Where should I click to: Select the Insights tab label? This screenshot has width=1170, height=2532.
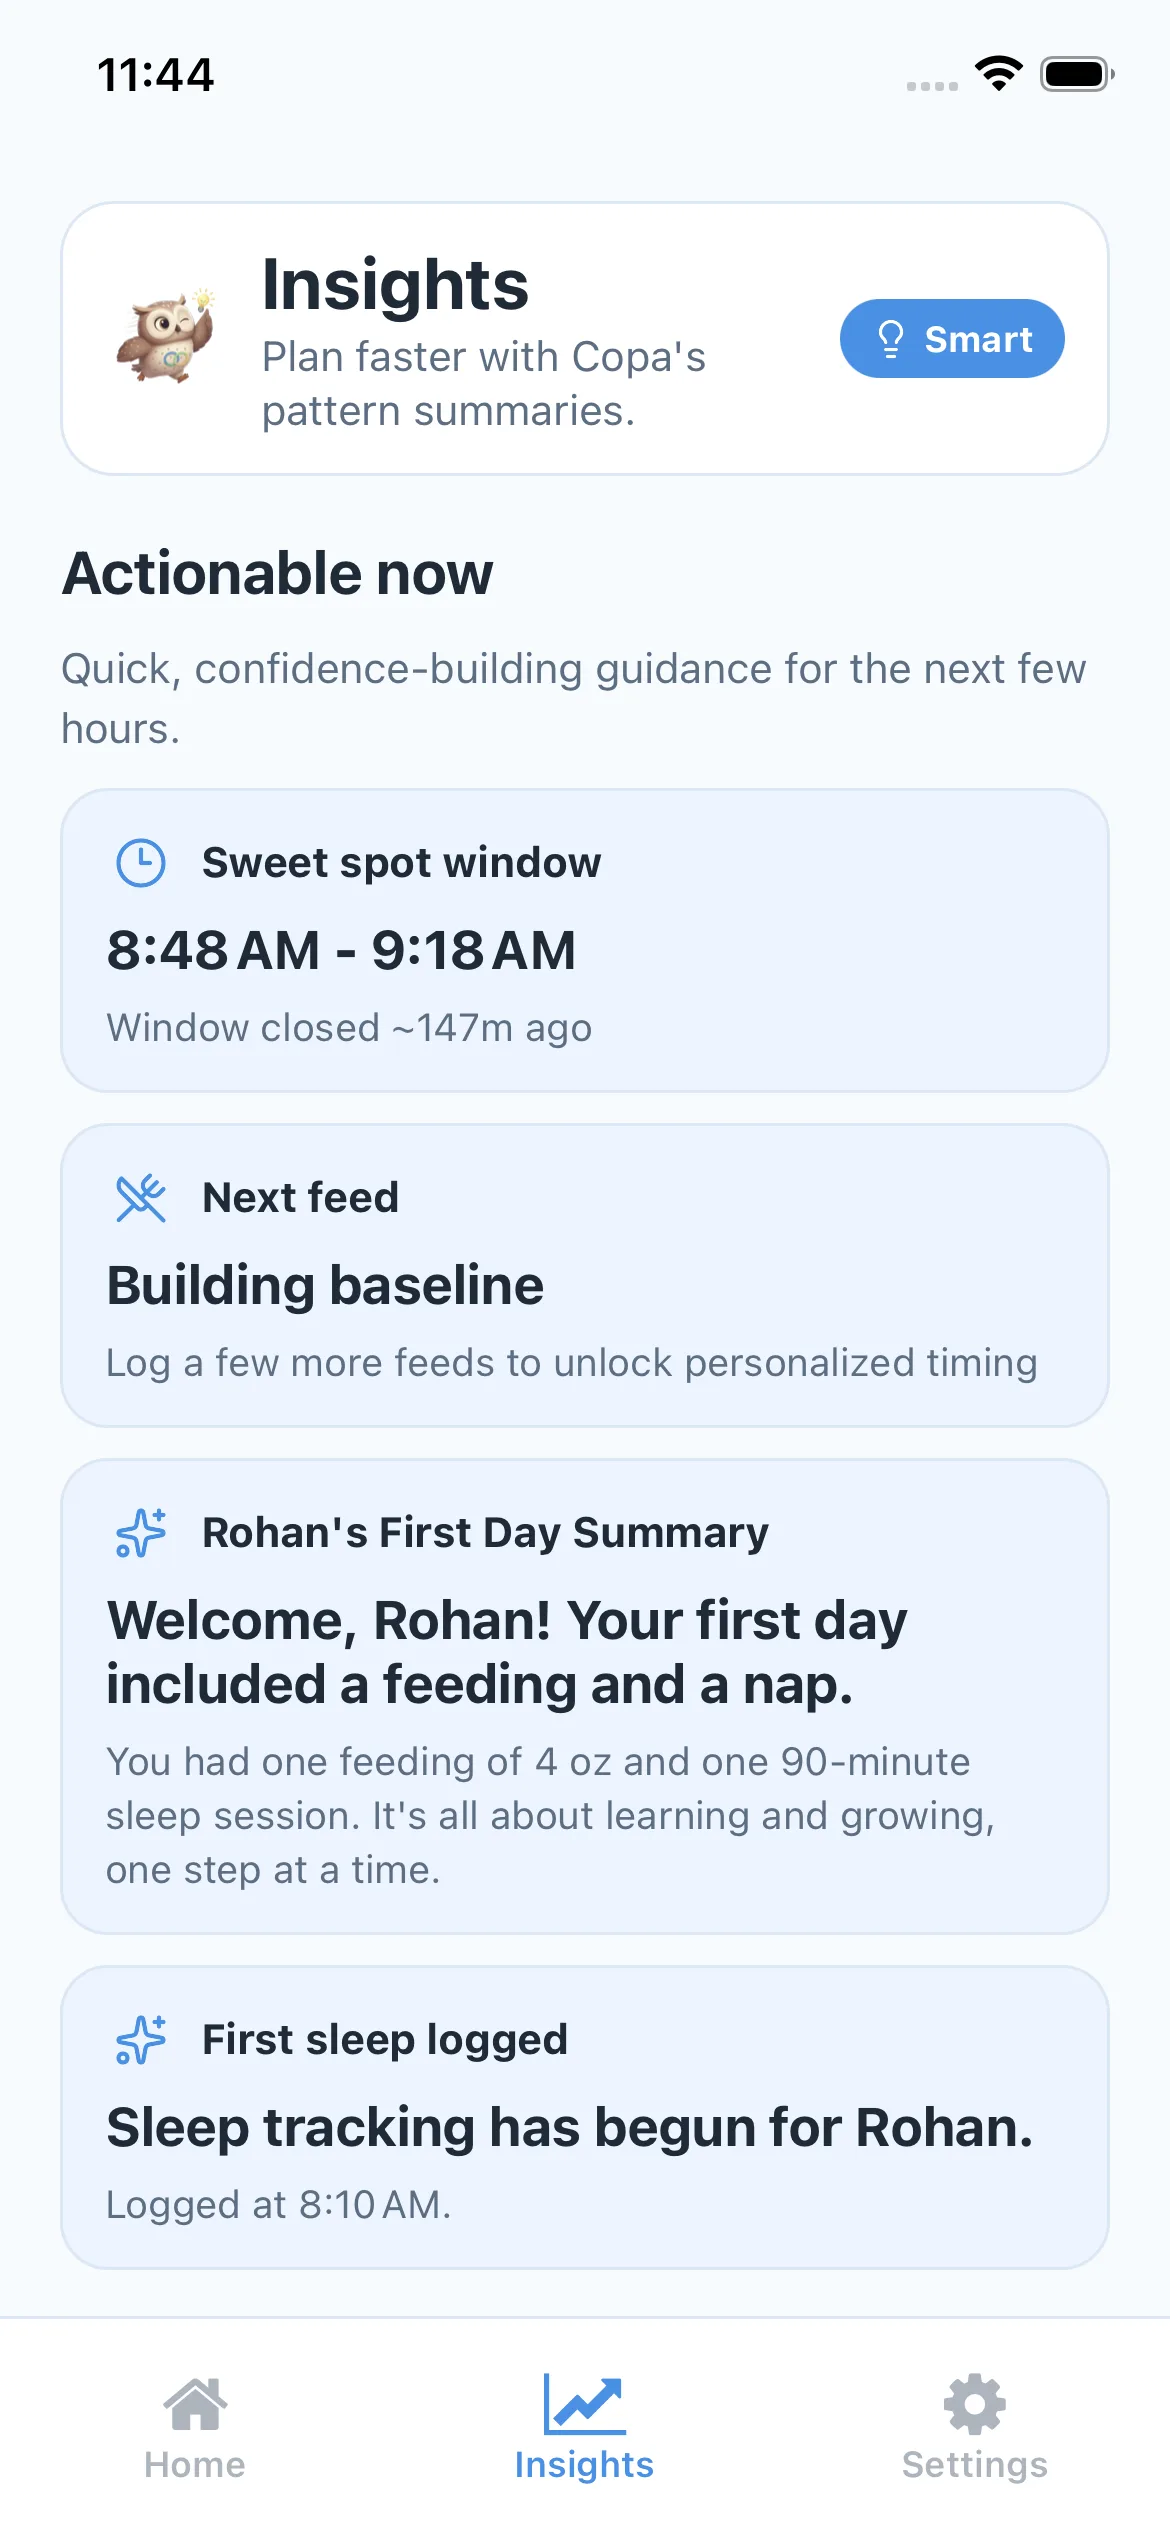(585, 2465)
